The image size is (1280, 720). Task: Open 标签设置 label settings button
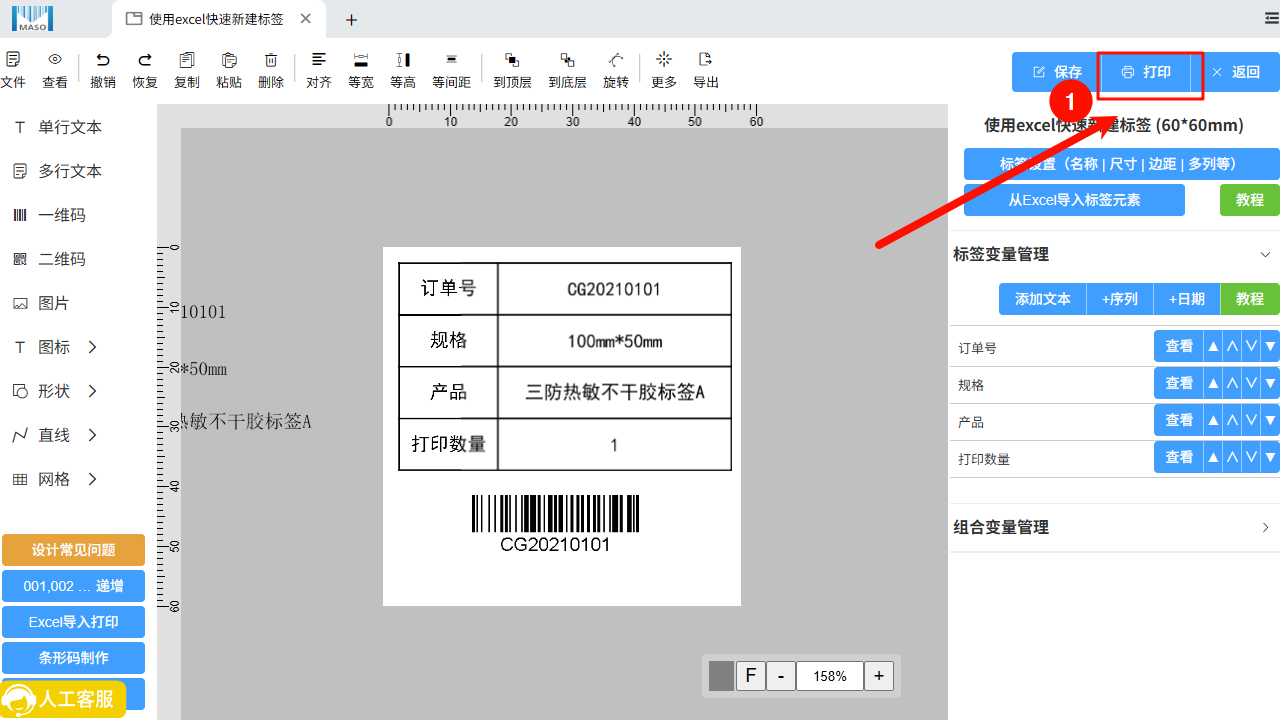[x=1122, y=164]
